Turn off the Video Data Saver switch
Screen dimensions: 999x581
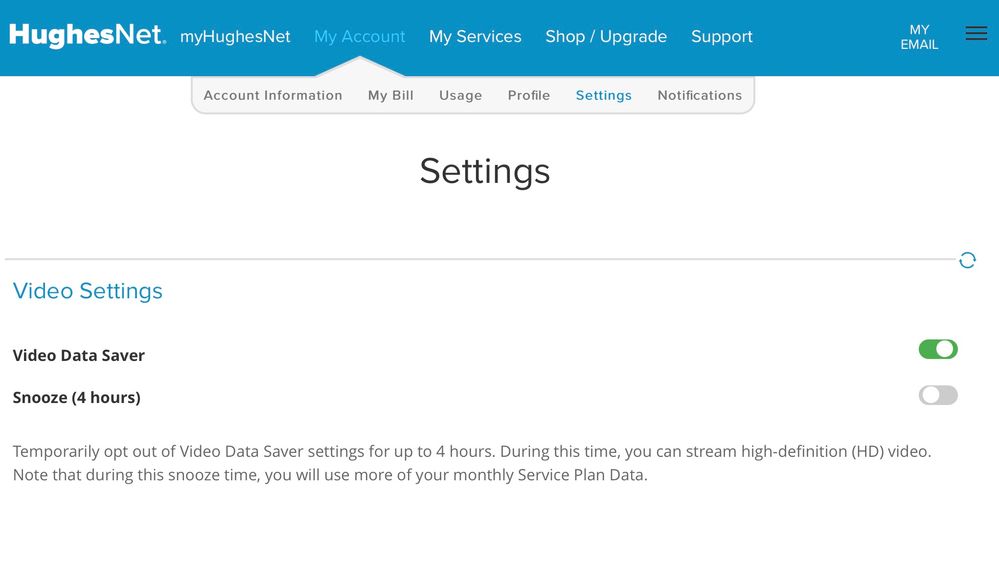[938, 349]
